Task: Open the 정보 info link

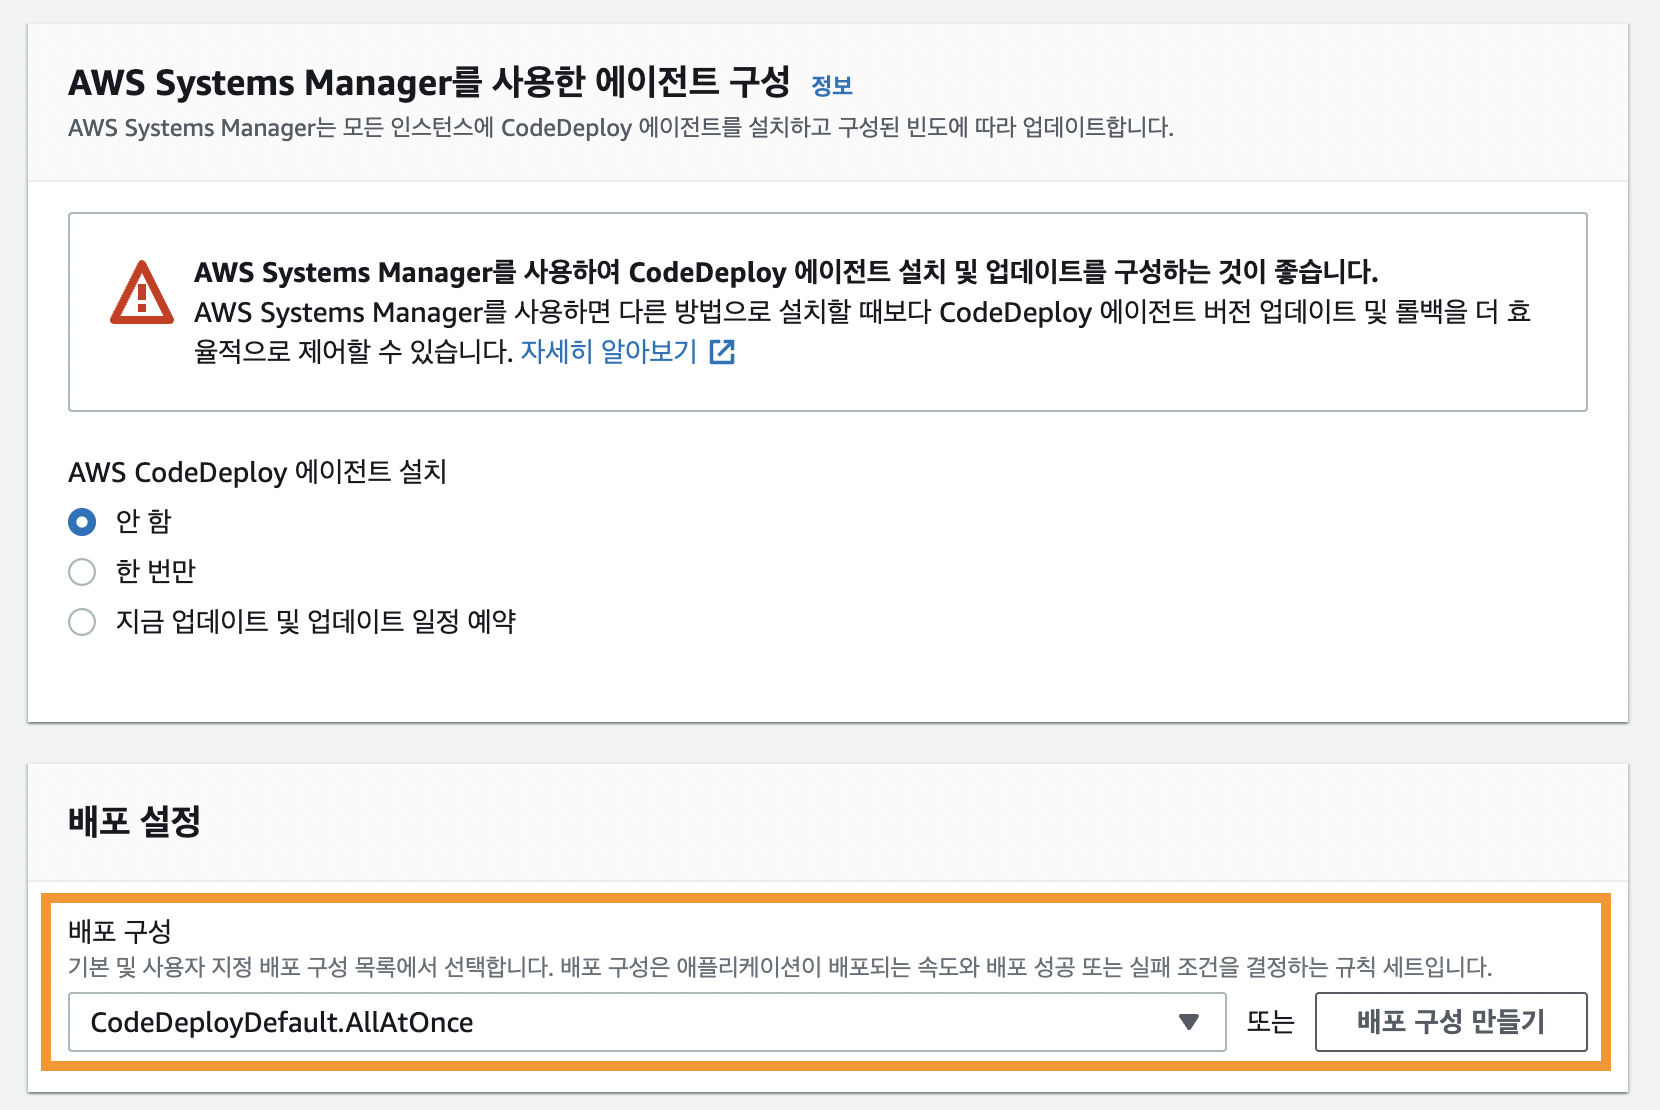Action: [x=832, y=86]
